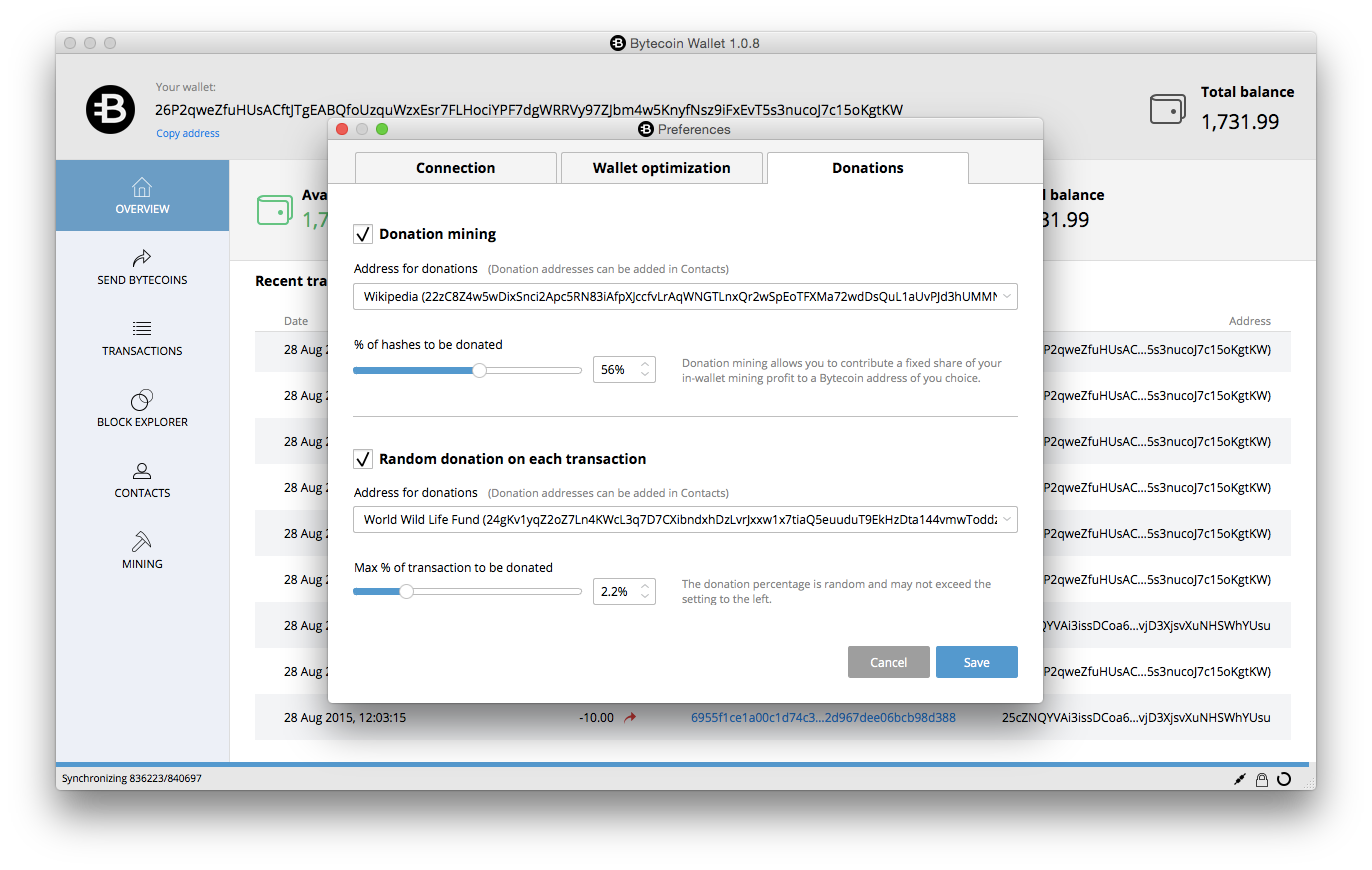Open transaction hash 6955f1ce1a00c1d74c3 link
The image size is (1372, 870).
pos(823,717)
